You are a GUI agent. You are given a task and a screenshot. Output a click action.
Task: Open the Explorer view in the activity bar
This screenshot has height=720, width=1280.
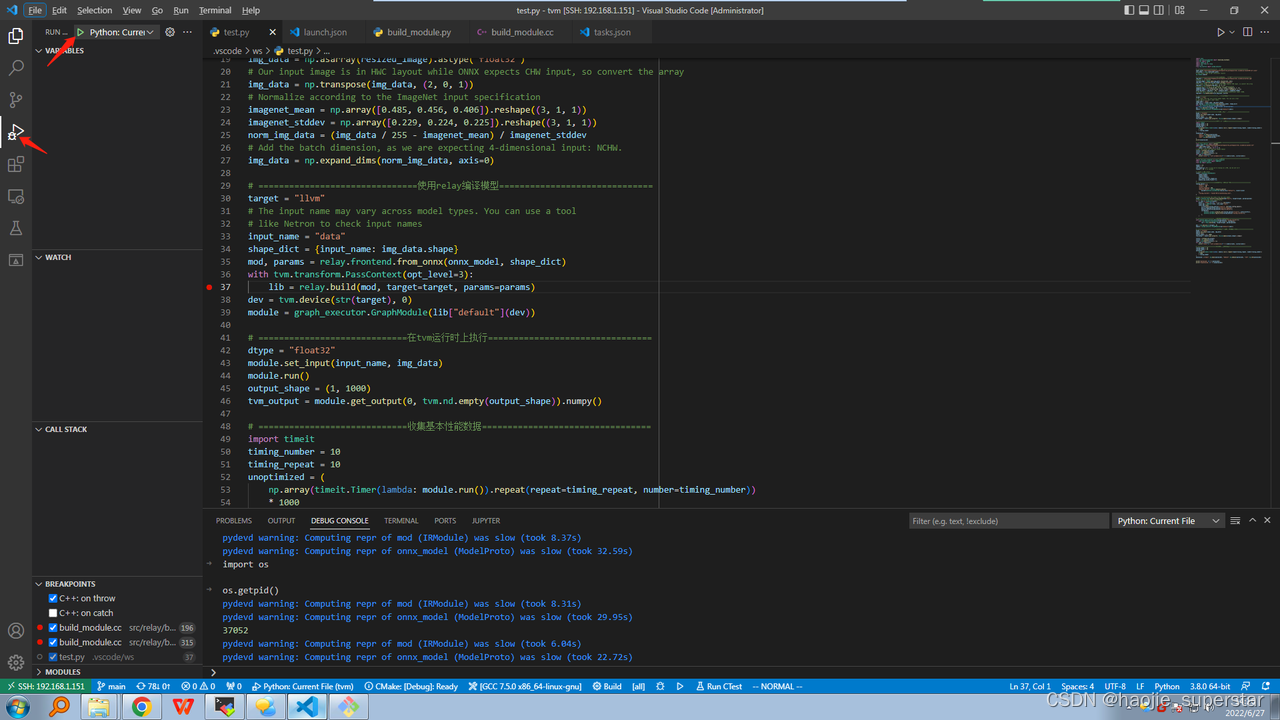[16, 36]
